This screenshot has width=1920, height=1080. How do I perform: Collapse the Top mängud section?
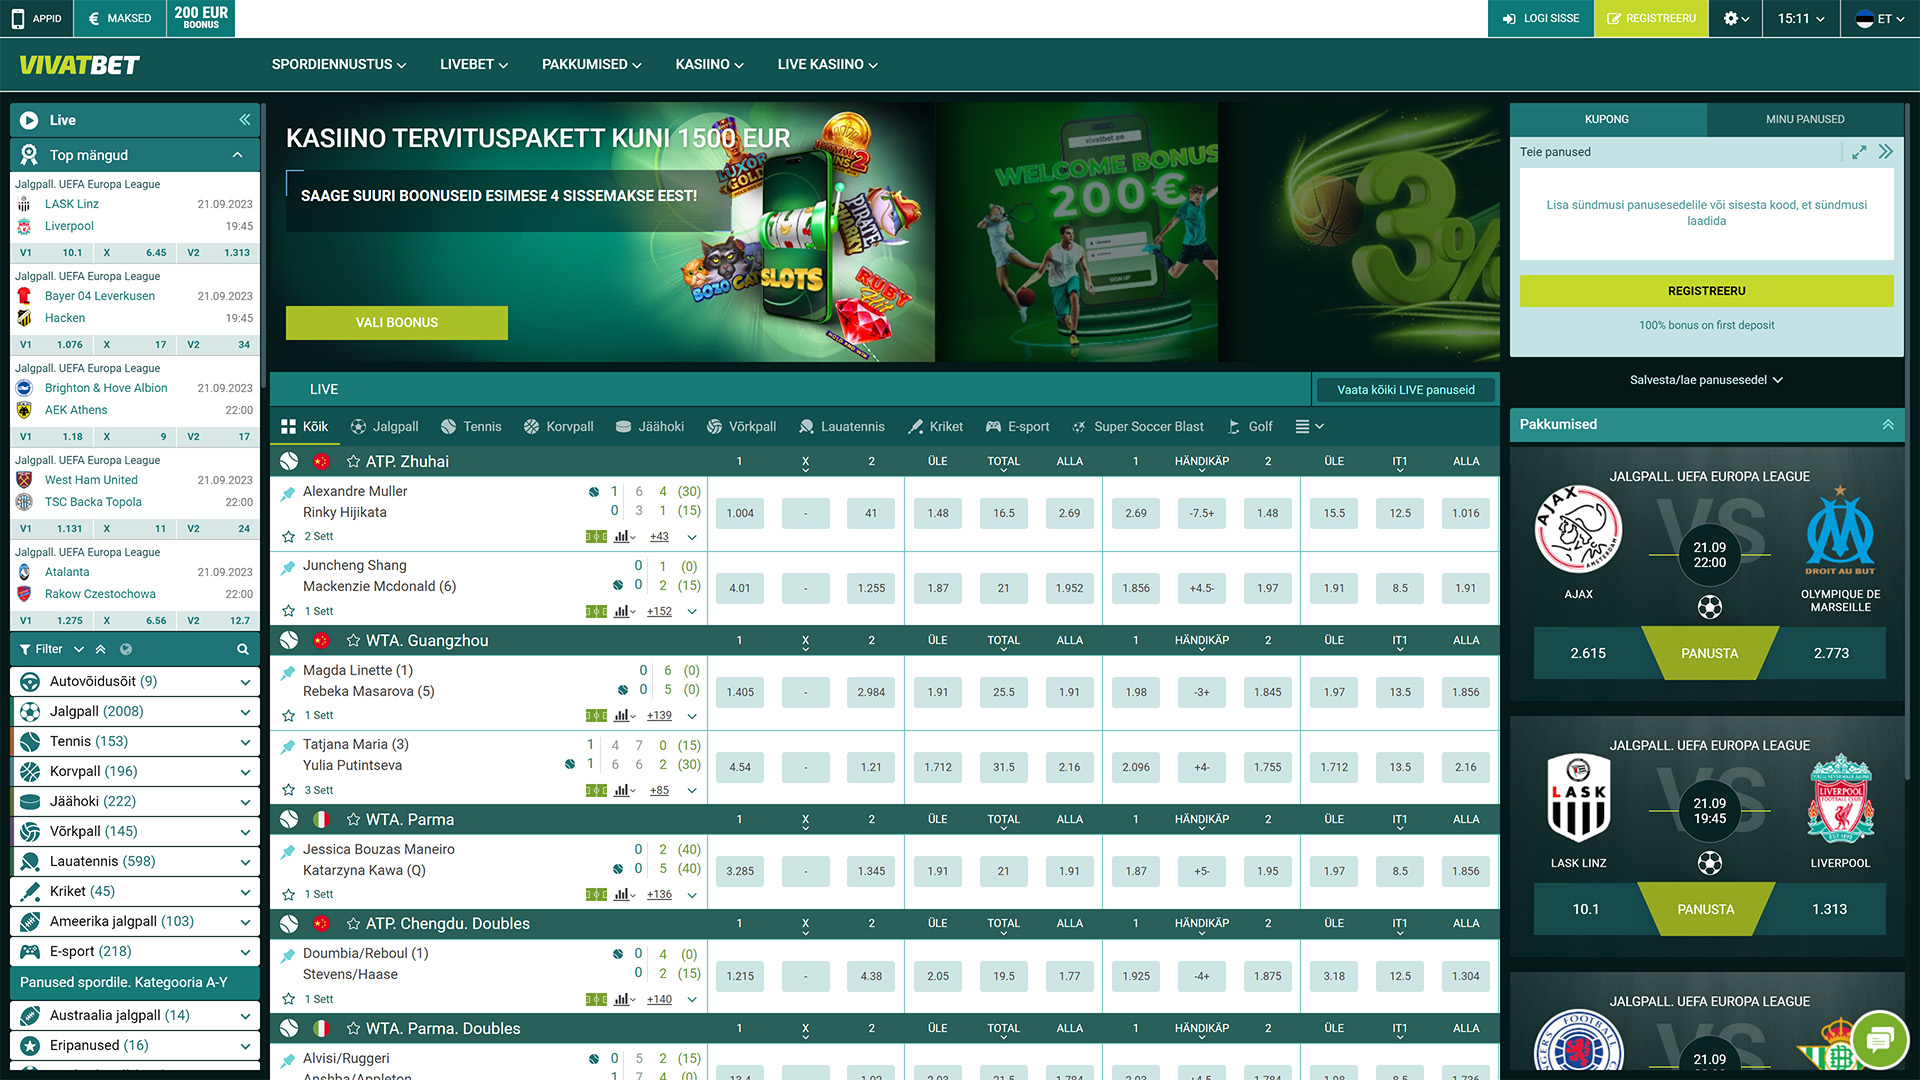point(238,155)
